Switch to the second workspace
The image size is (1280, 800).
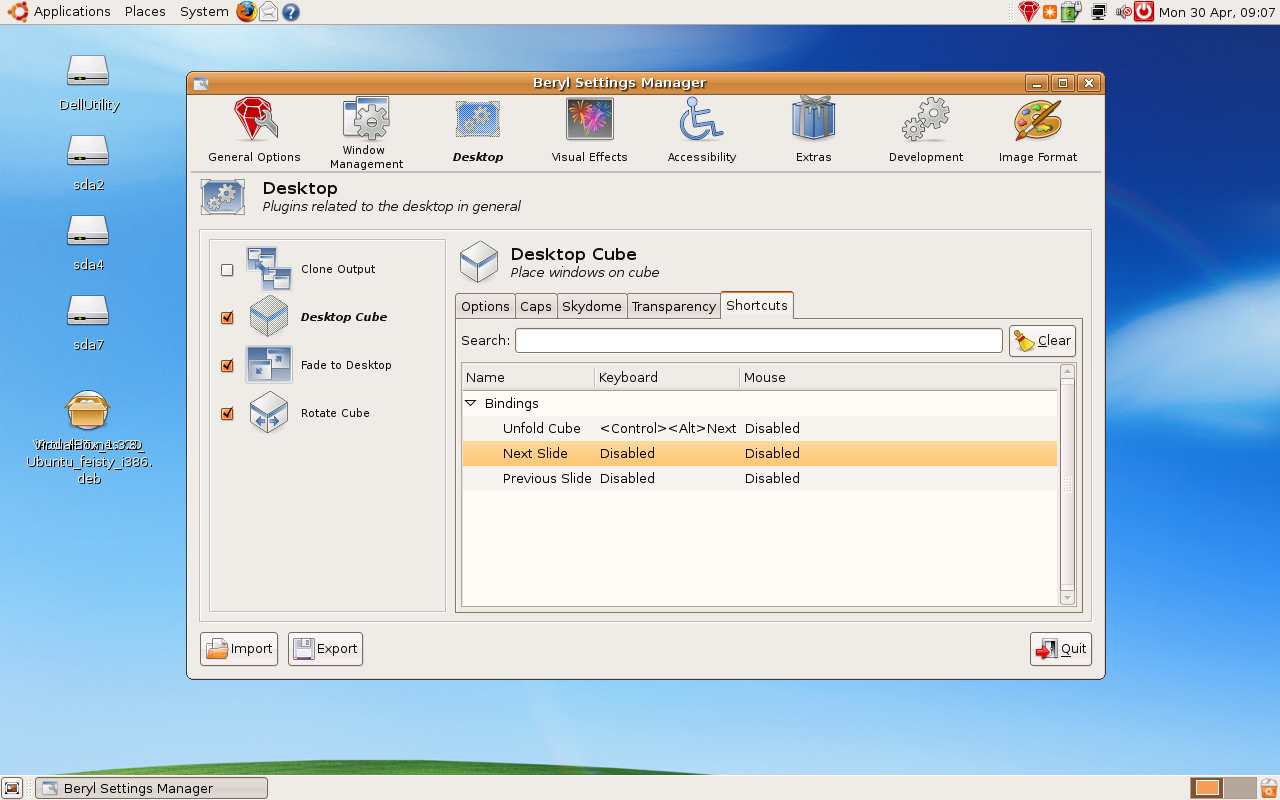(1240, 788)
